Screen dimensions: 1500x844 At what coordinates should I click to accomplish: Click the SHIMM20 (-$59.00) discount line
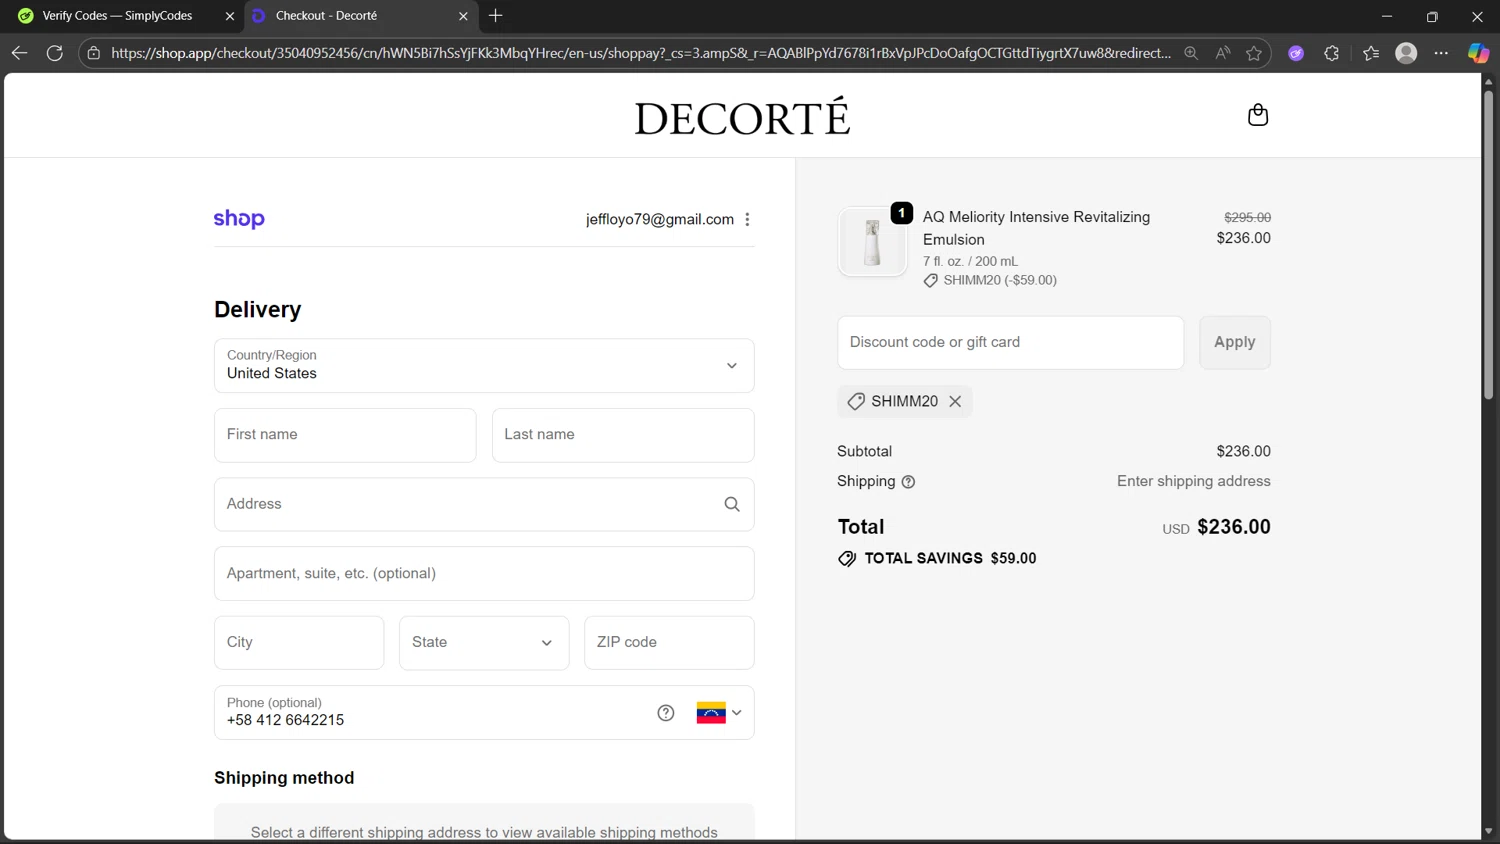click(1000, 280)
